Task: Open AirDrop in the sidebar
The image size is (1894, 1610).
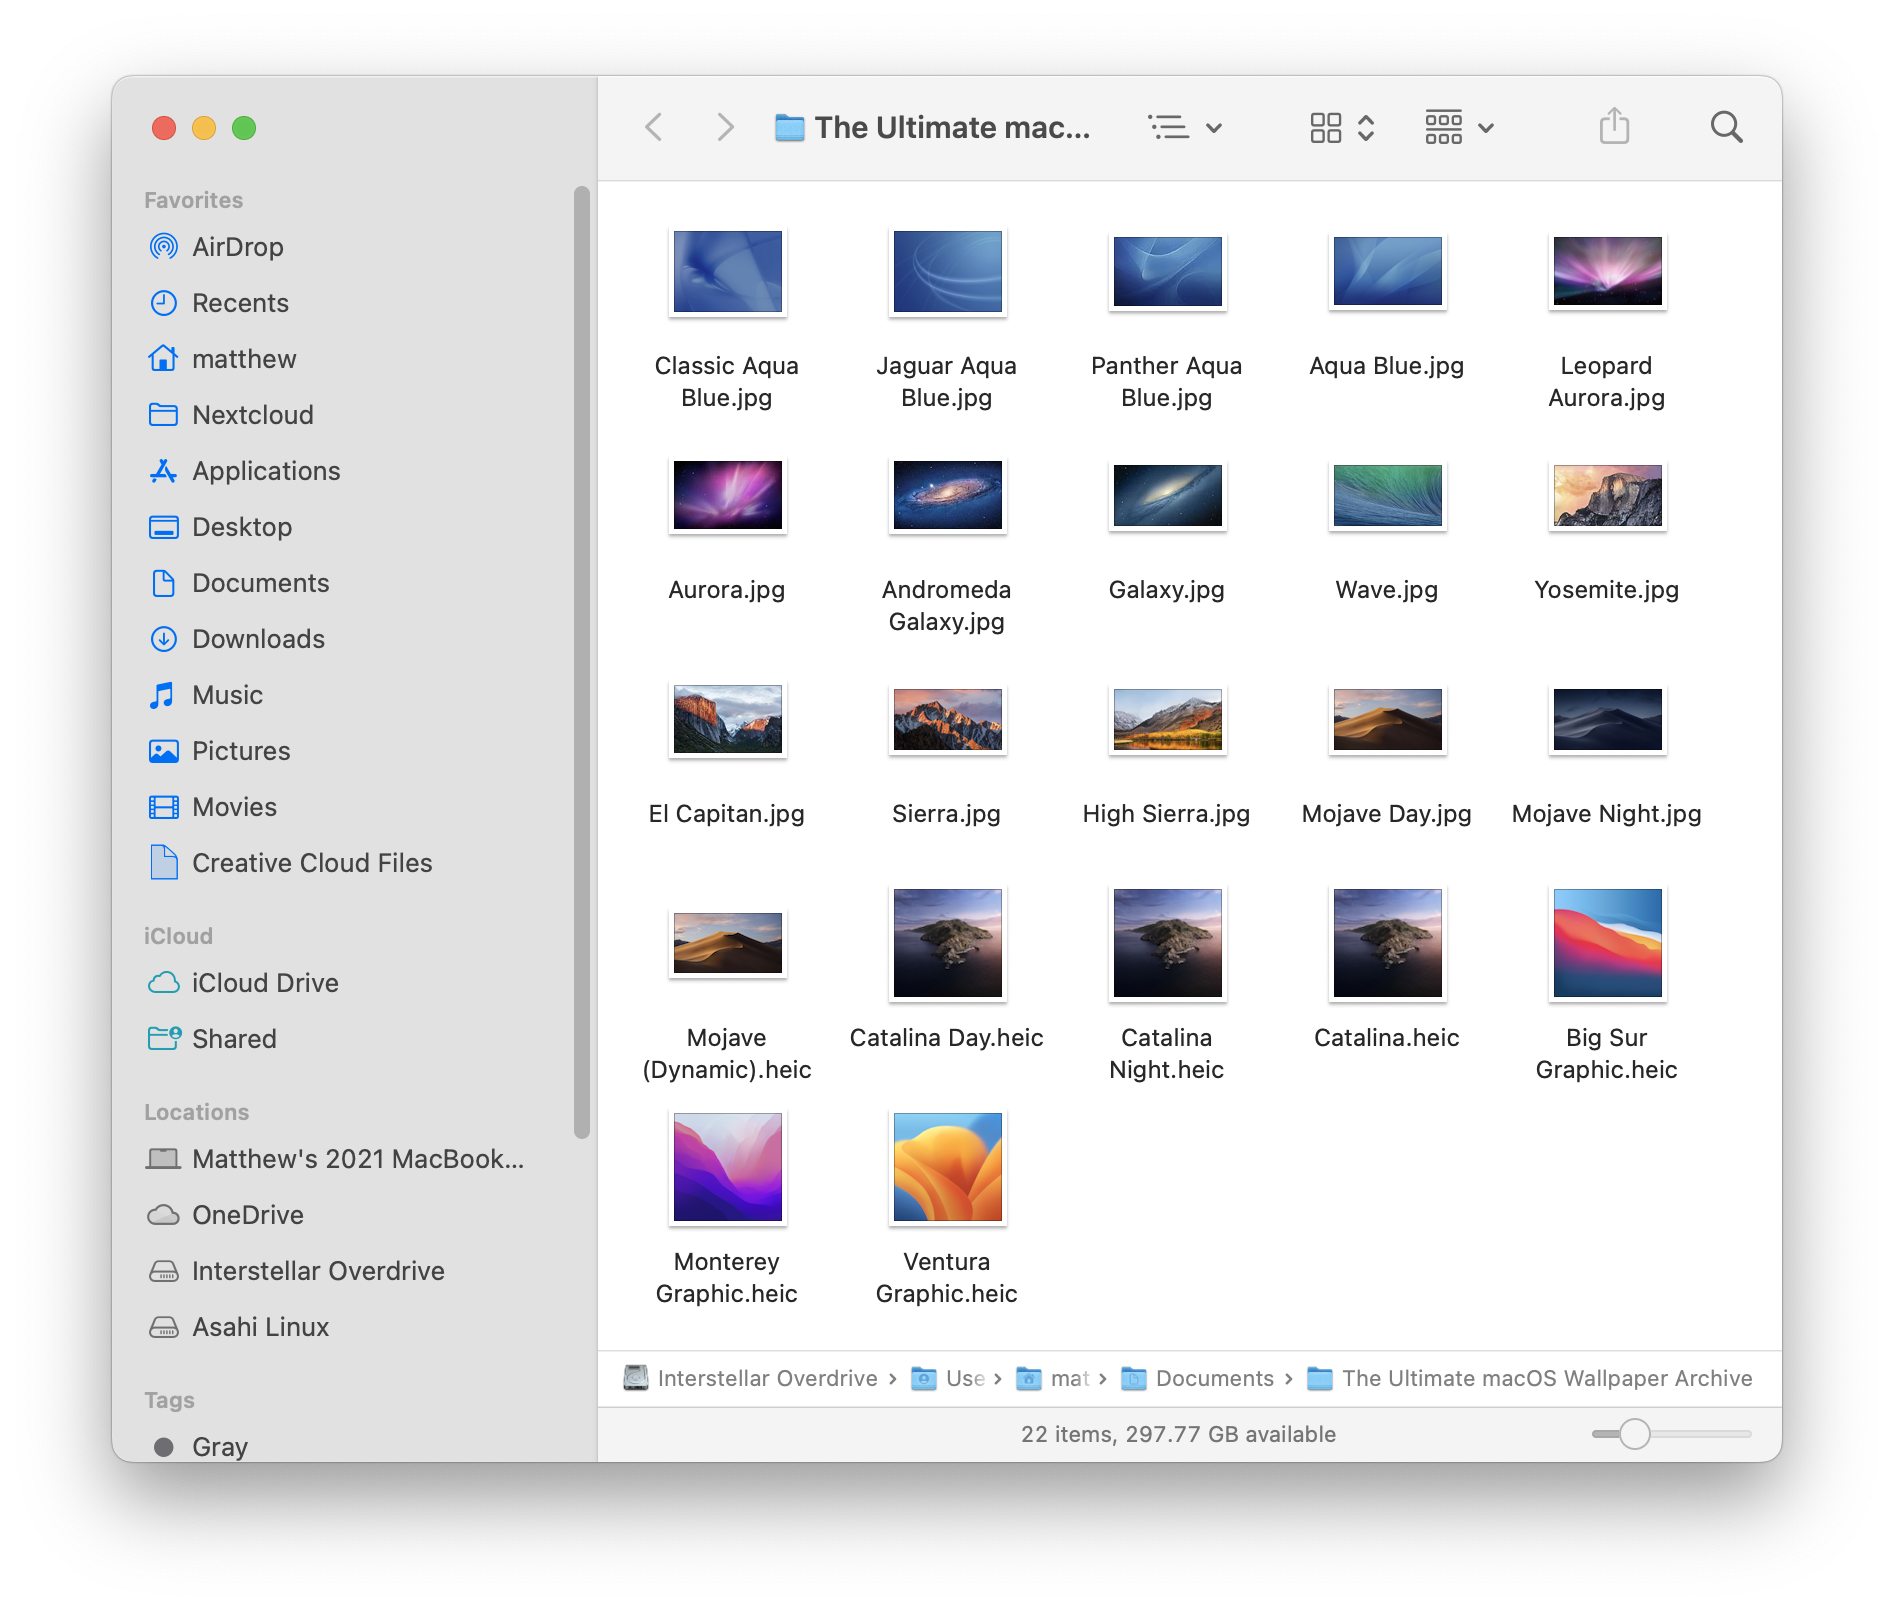Action: coord(237,247)
